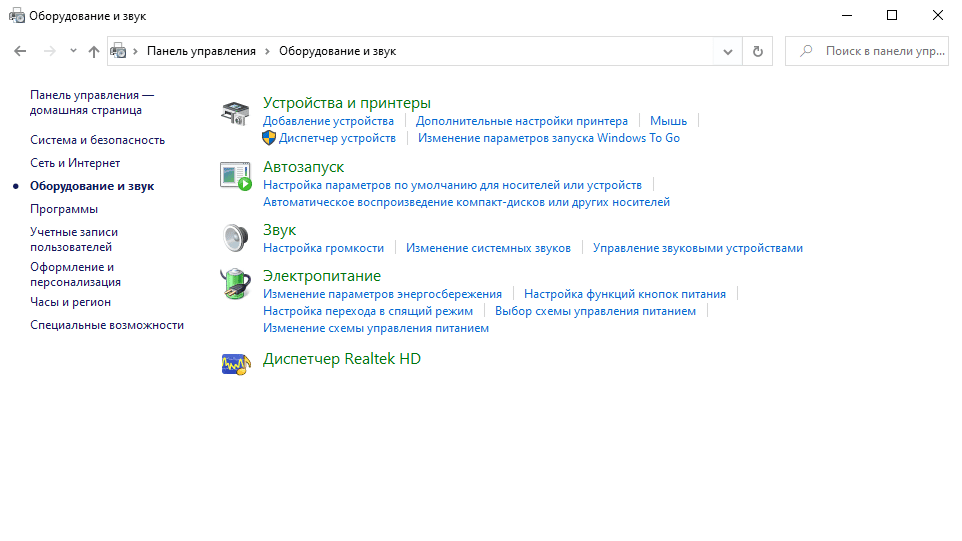
Task: Select Программы in the left sidebar
Action: click(64, 209)
